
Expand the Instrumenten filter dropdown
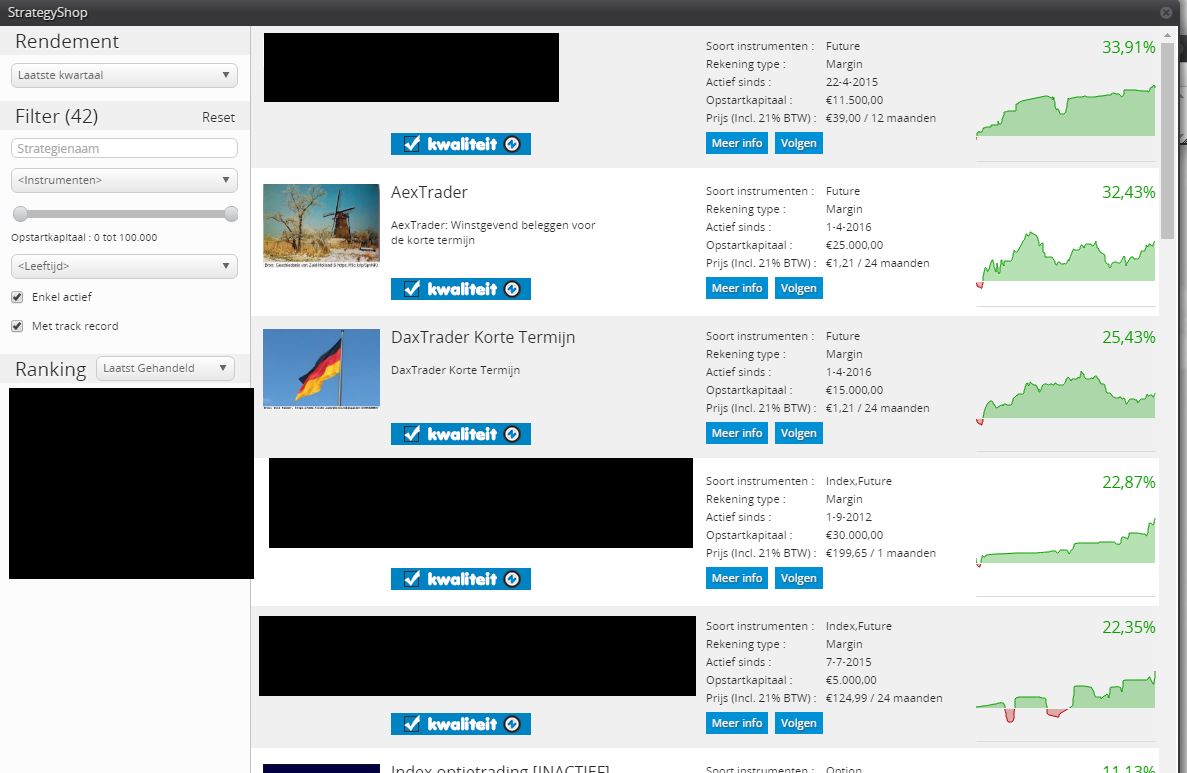(x=124, y=181)
